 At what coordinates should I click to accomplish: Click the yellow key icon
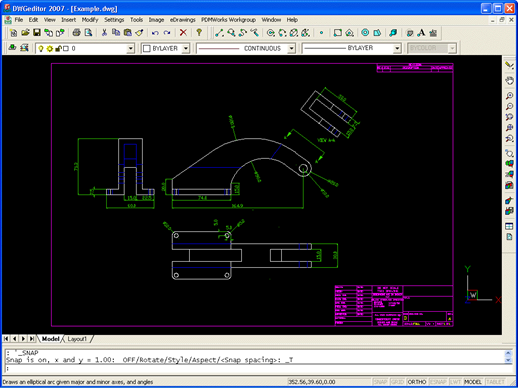tap(199, 33)
